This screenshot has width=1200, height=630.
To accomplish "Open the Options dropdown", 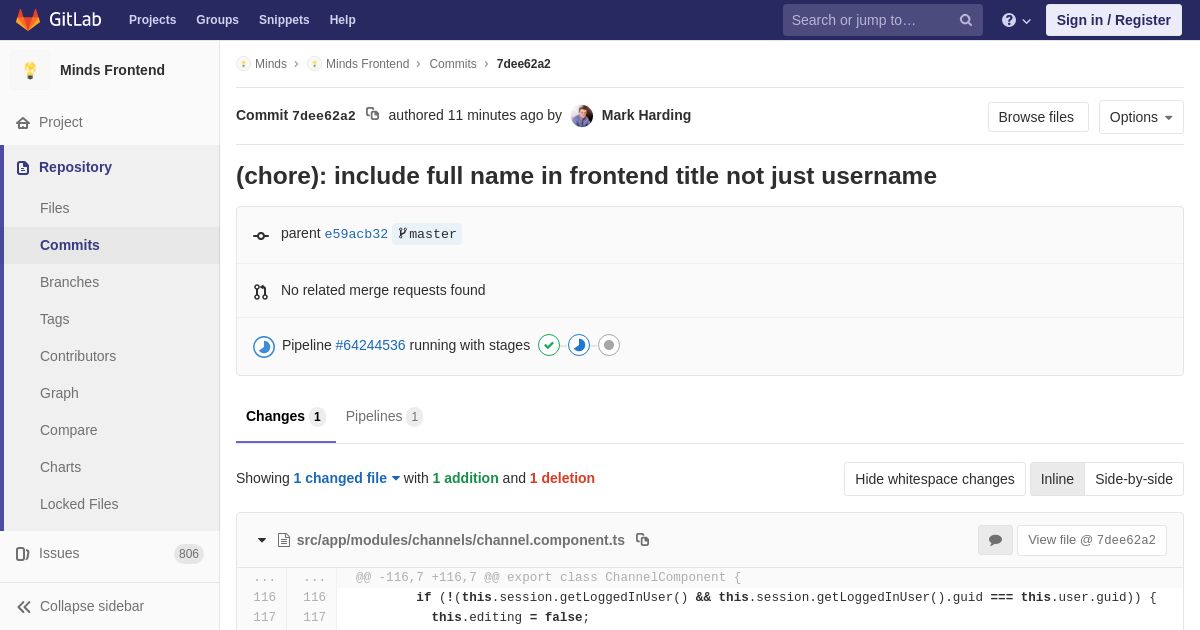I will click(1141, 117).
